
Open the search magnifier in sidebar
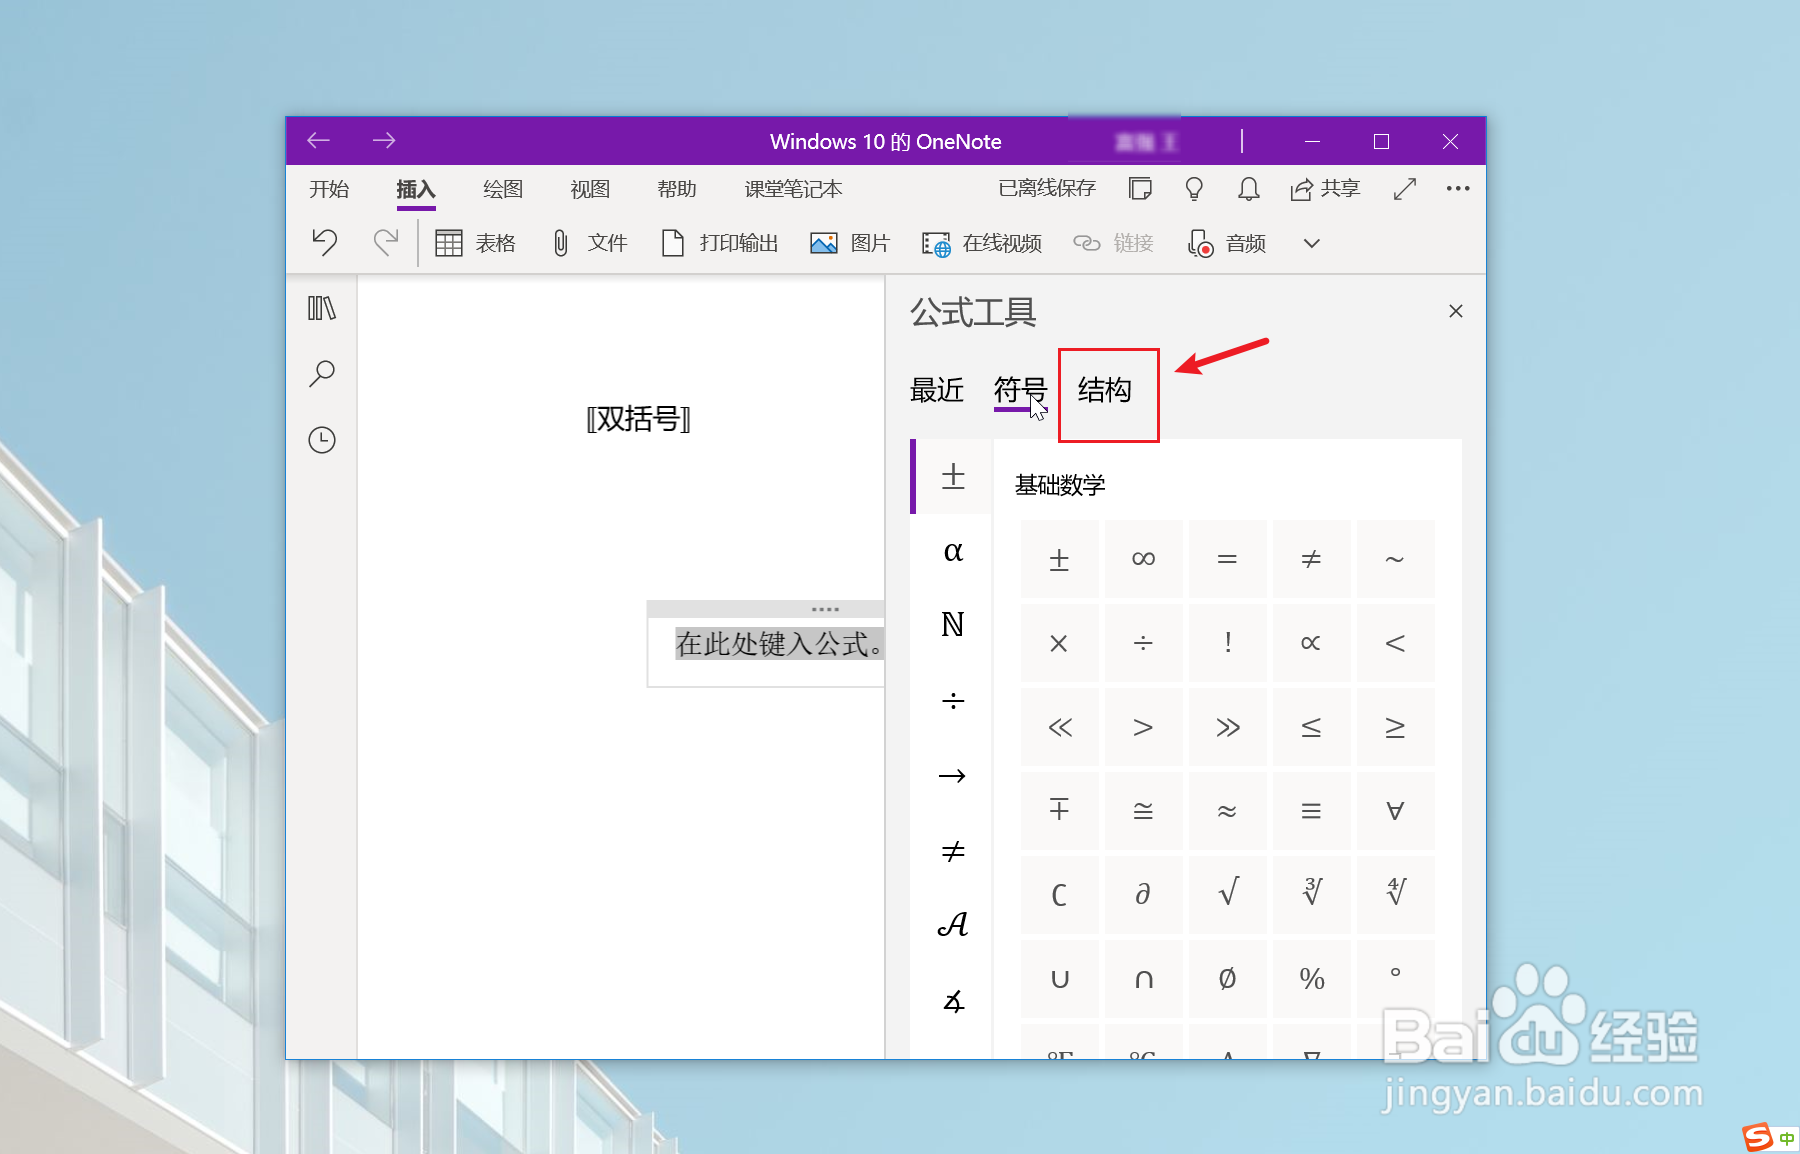pyautogui.click(x=322, y=374)
